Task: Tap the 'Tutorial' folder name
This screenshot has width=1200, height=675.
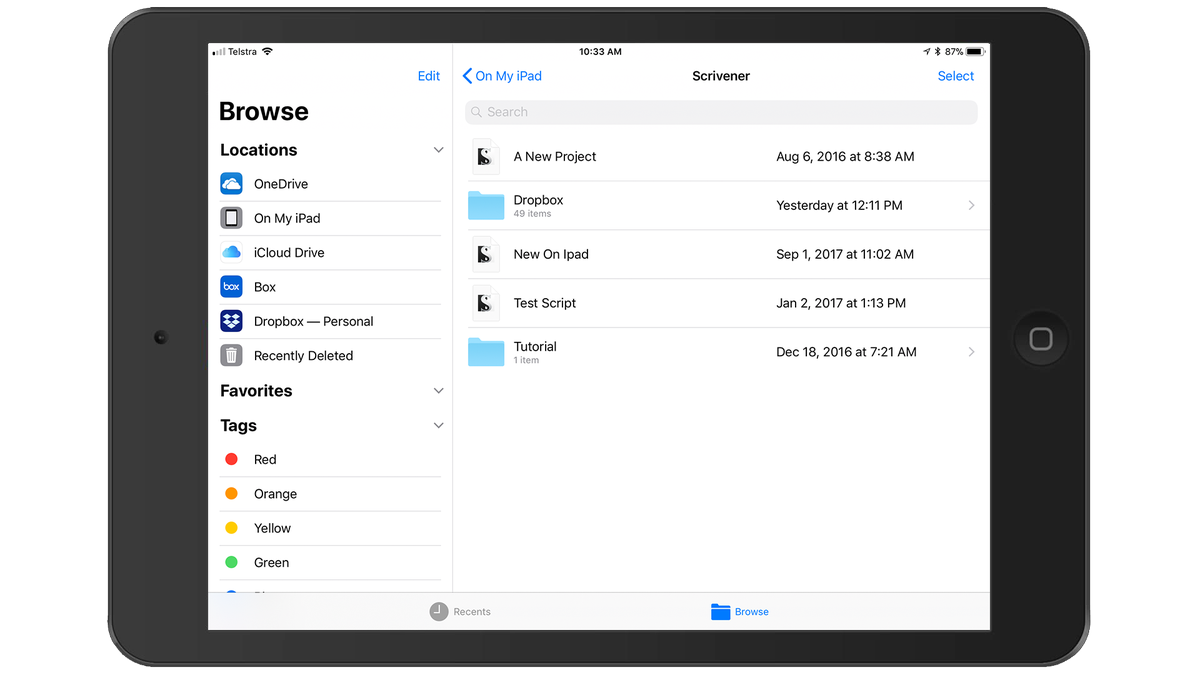Action: [x=535, y=347]
